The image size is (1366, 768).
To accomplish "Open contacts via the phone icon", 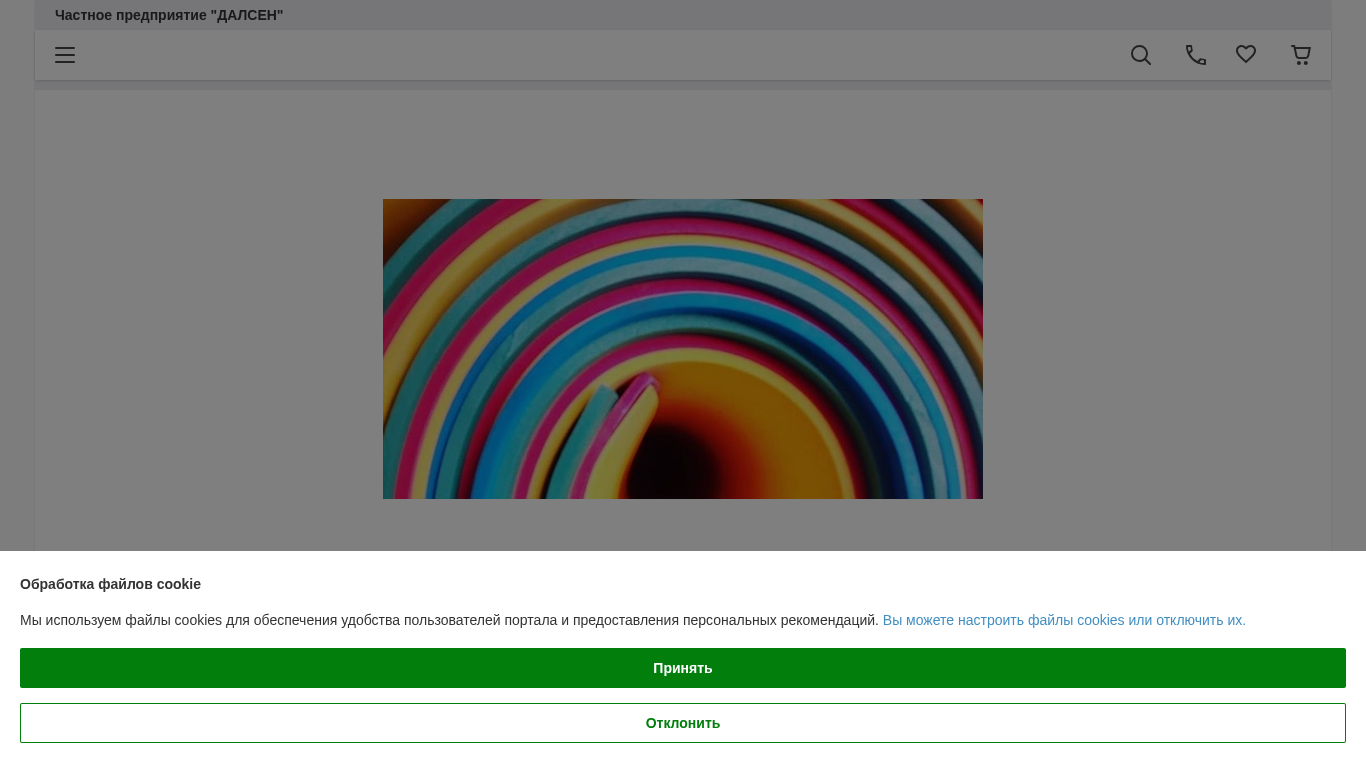I will pos(1195,55).
